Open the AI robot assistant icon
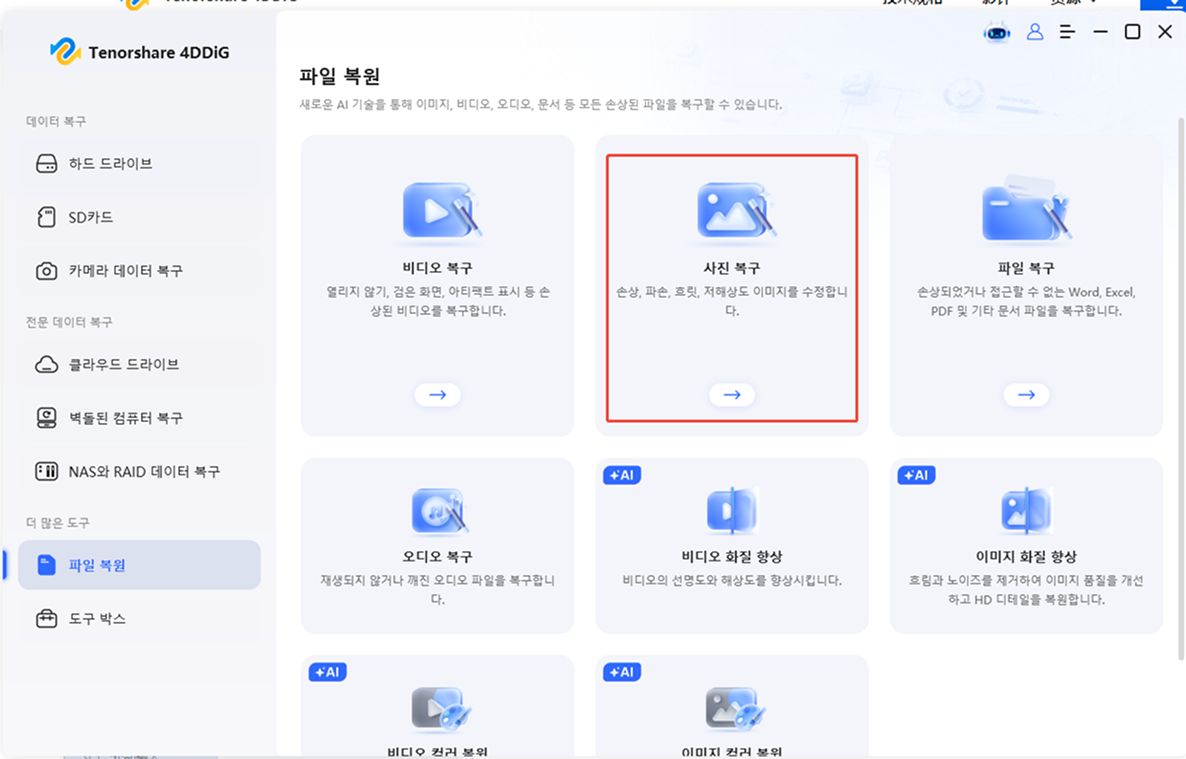 point(997,33)
